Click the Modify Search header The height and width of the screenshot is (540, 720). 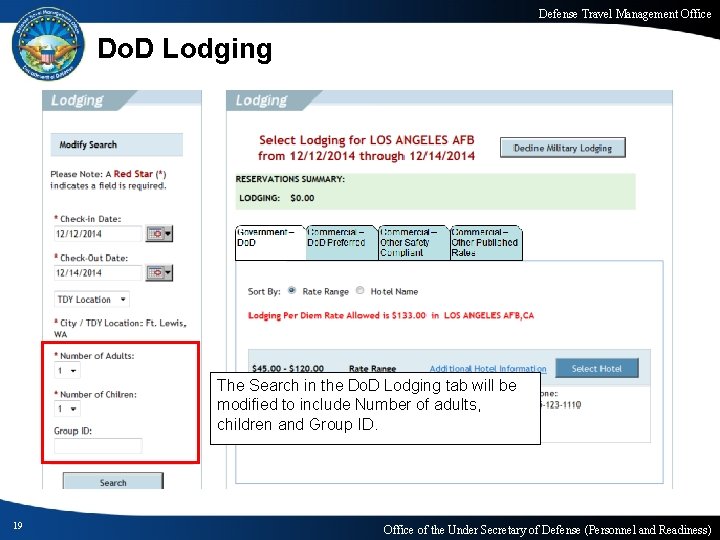coord(117,145)
